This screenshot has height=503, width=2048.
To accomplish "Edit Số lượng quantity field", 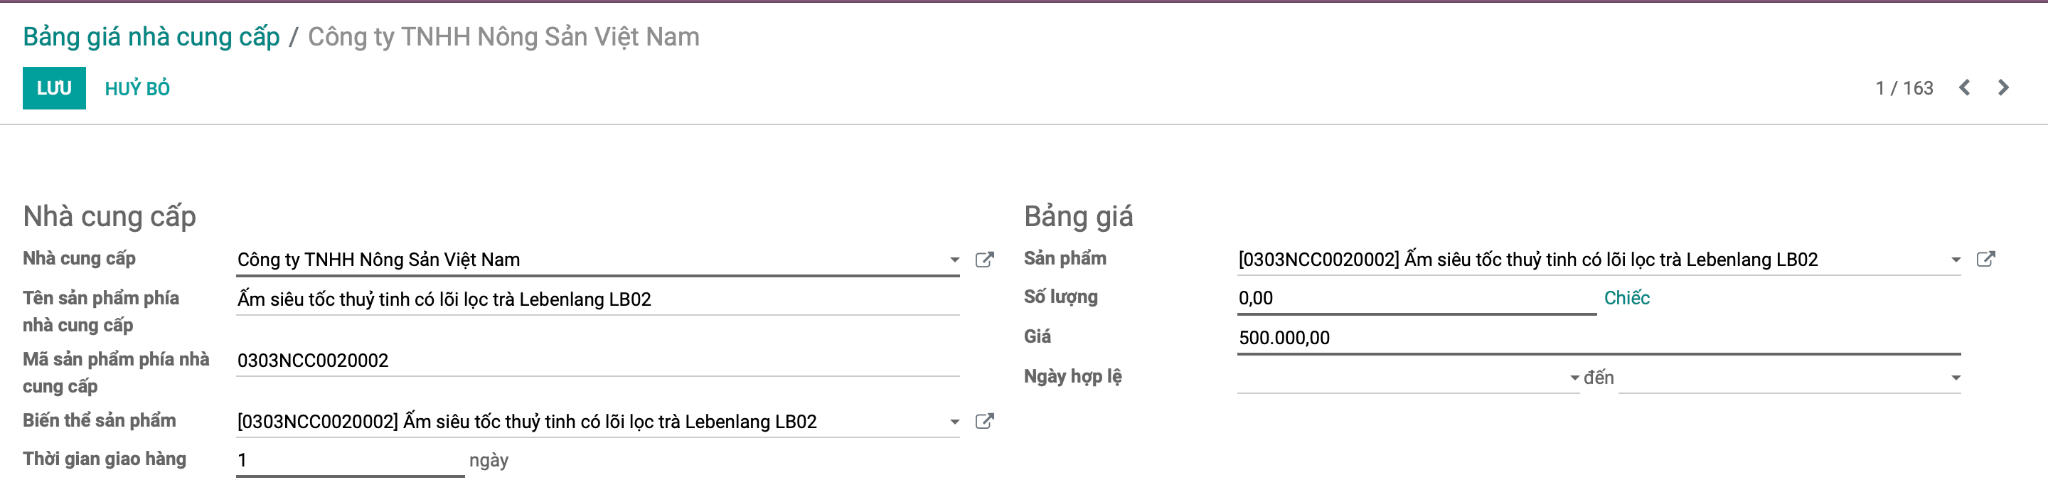I will pyautogui.click(x=1416, y=298).
